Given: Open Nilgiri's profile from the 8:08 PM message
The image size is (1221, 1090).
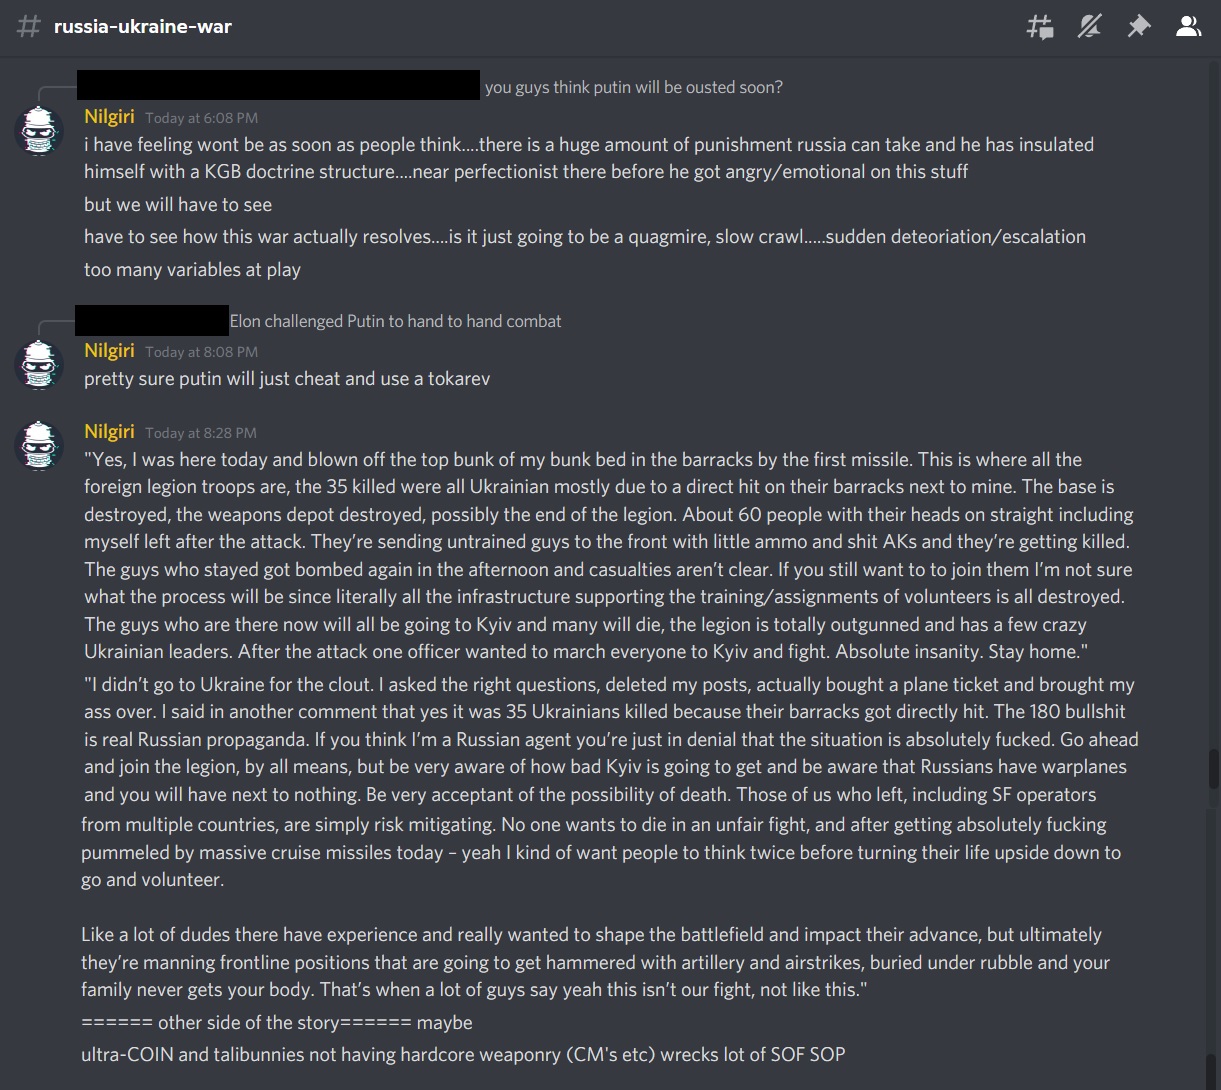Looking at the screenshot, I should (109, 351).
